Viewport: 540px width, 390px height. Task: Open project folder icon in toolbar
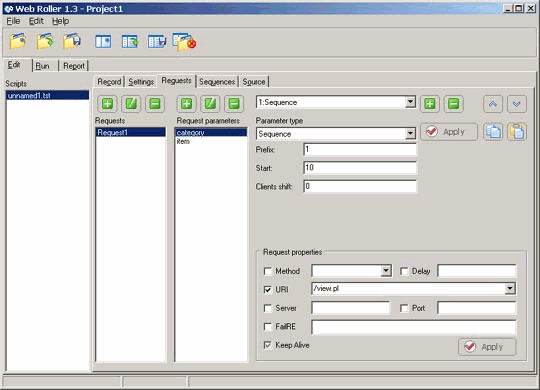coord(18,42)
